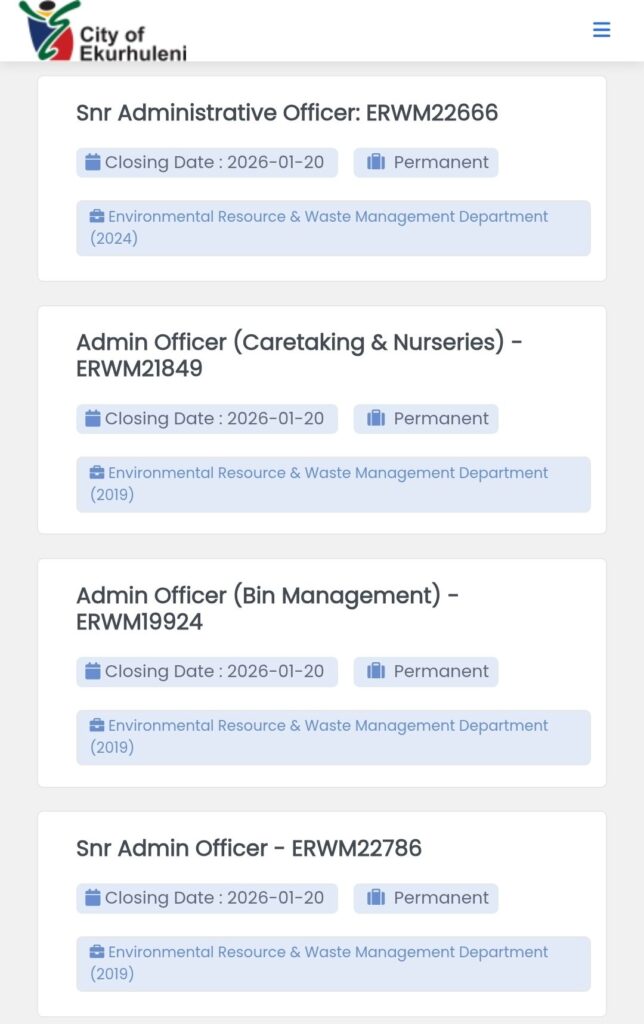This screenshot has width=644, height=1024.
Task: Click calendar icon on Bin Management card
Action: [93, 671]
